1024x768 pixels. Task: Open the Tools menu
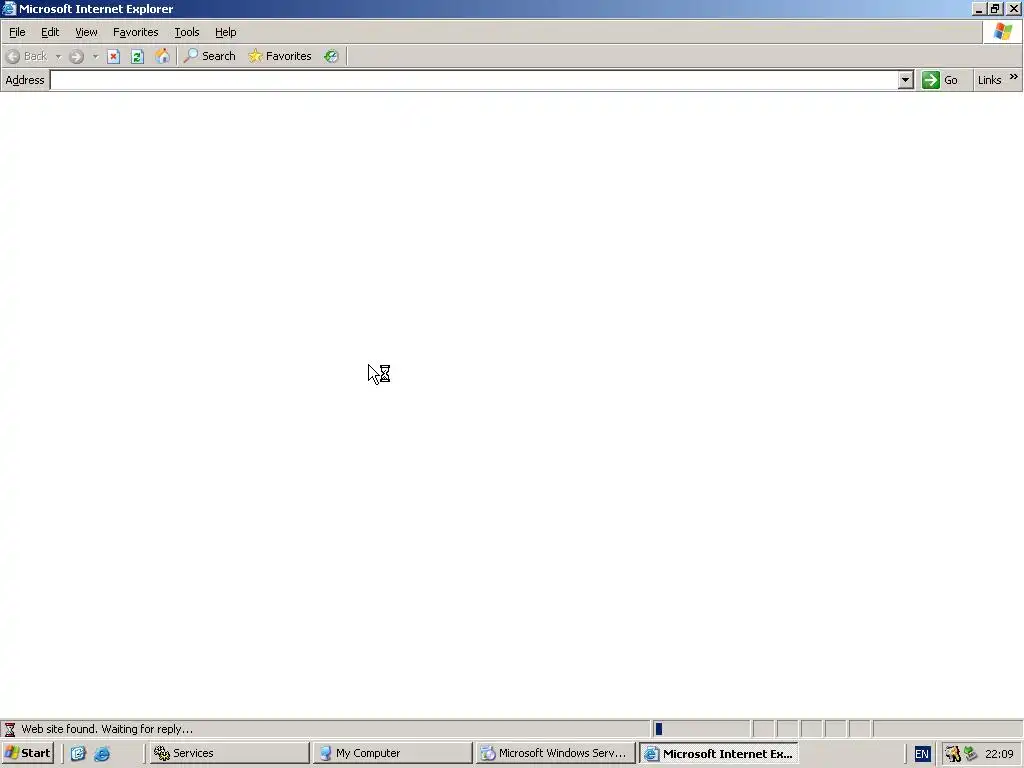pos(186,32)
